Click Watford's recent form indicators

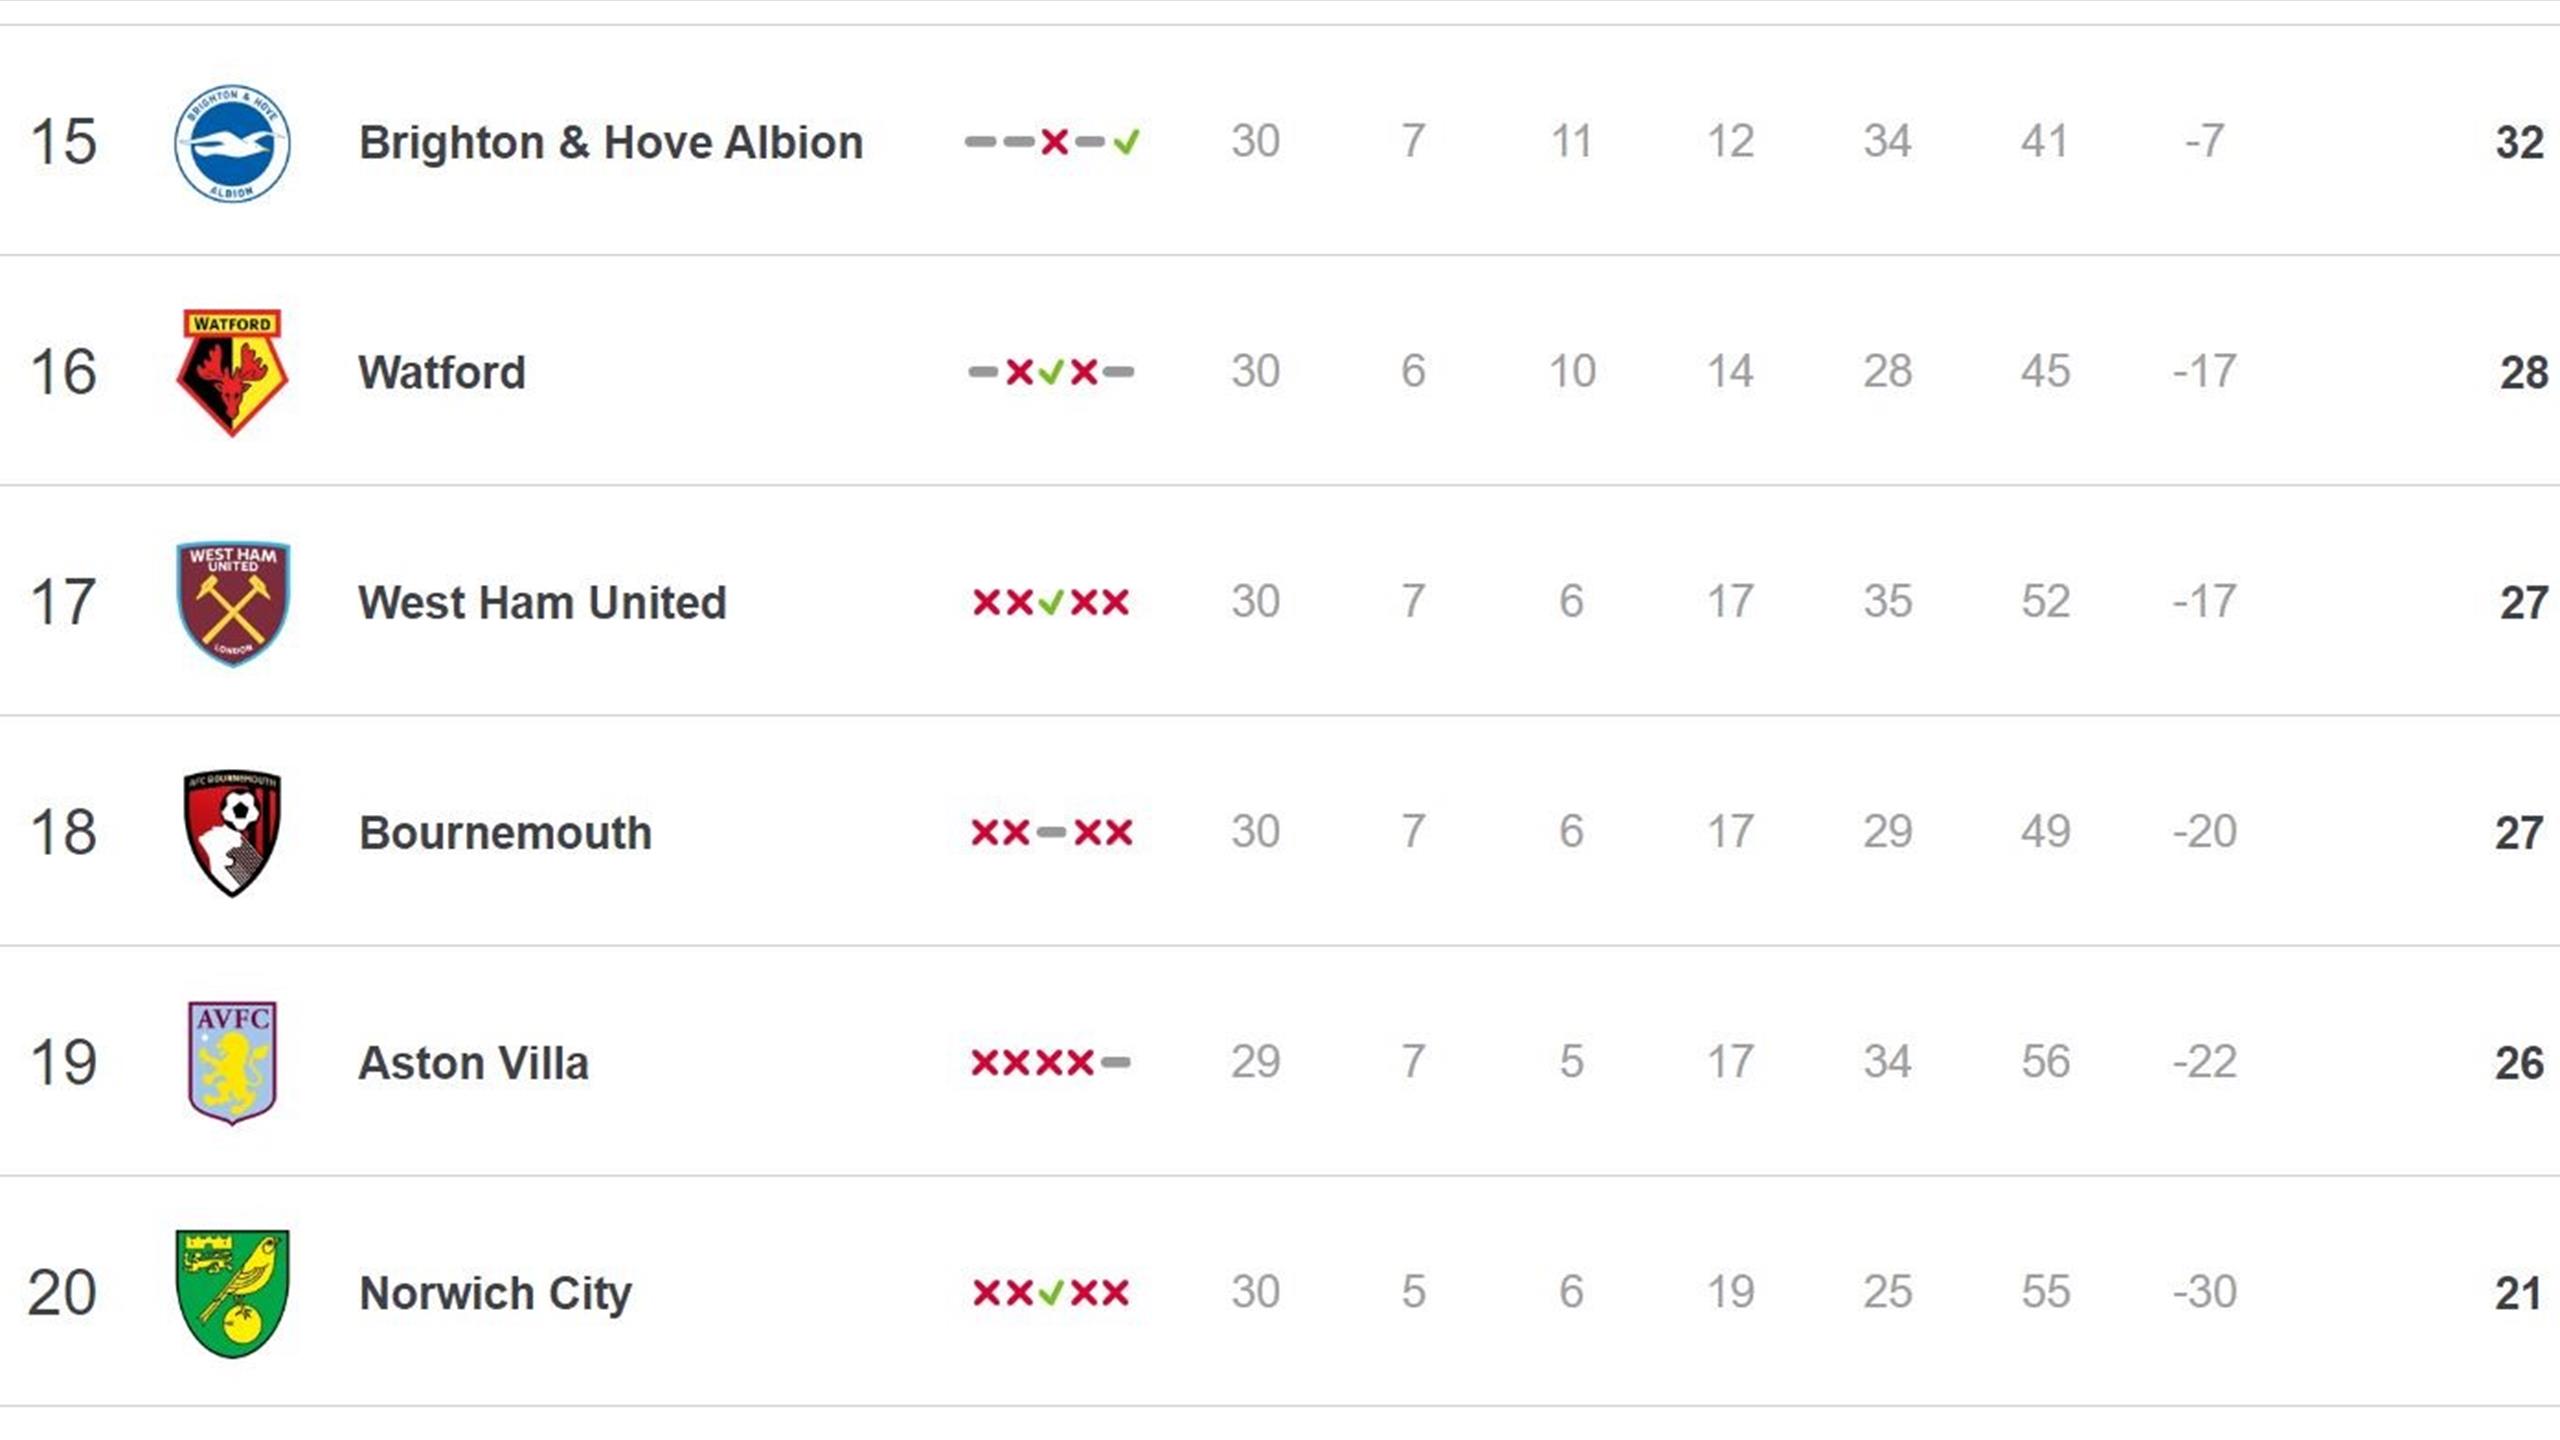(x=1051, y=372)
